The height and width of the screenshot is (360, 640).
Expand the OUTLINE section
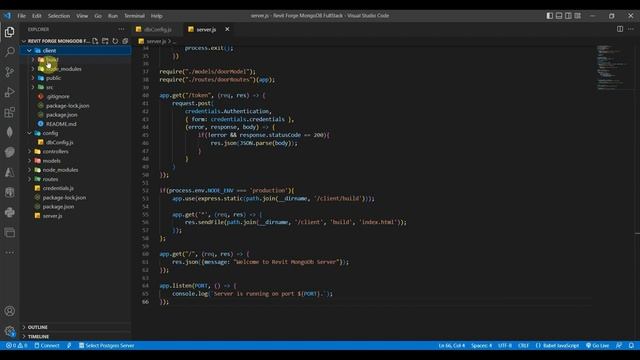tap(76, 327)
